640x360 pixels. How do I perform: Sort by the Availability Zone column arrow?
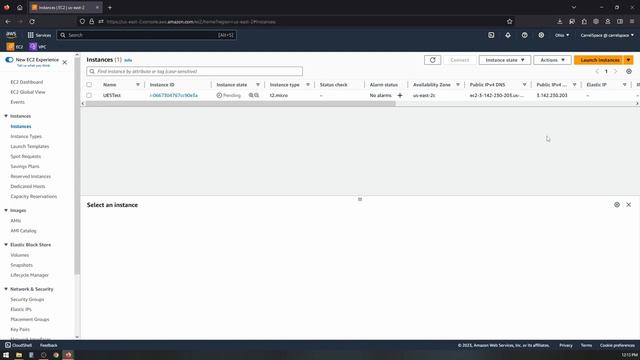(x=458, y=84)
